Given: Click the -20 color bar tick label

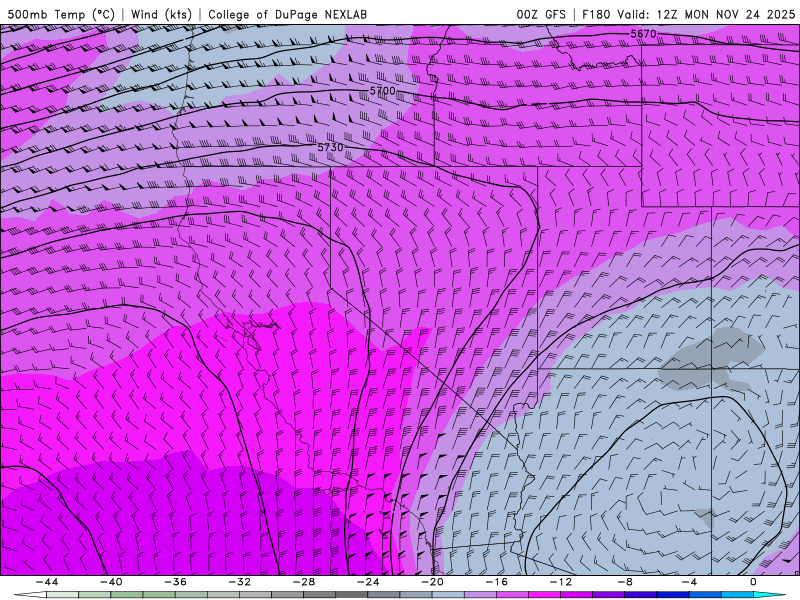Looking at the screenshot, I should [x=432, y=582].
